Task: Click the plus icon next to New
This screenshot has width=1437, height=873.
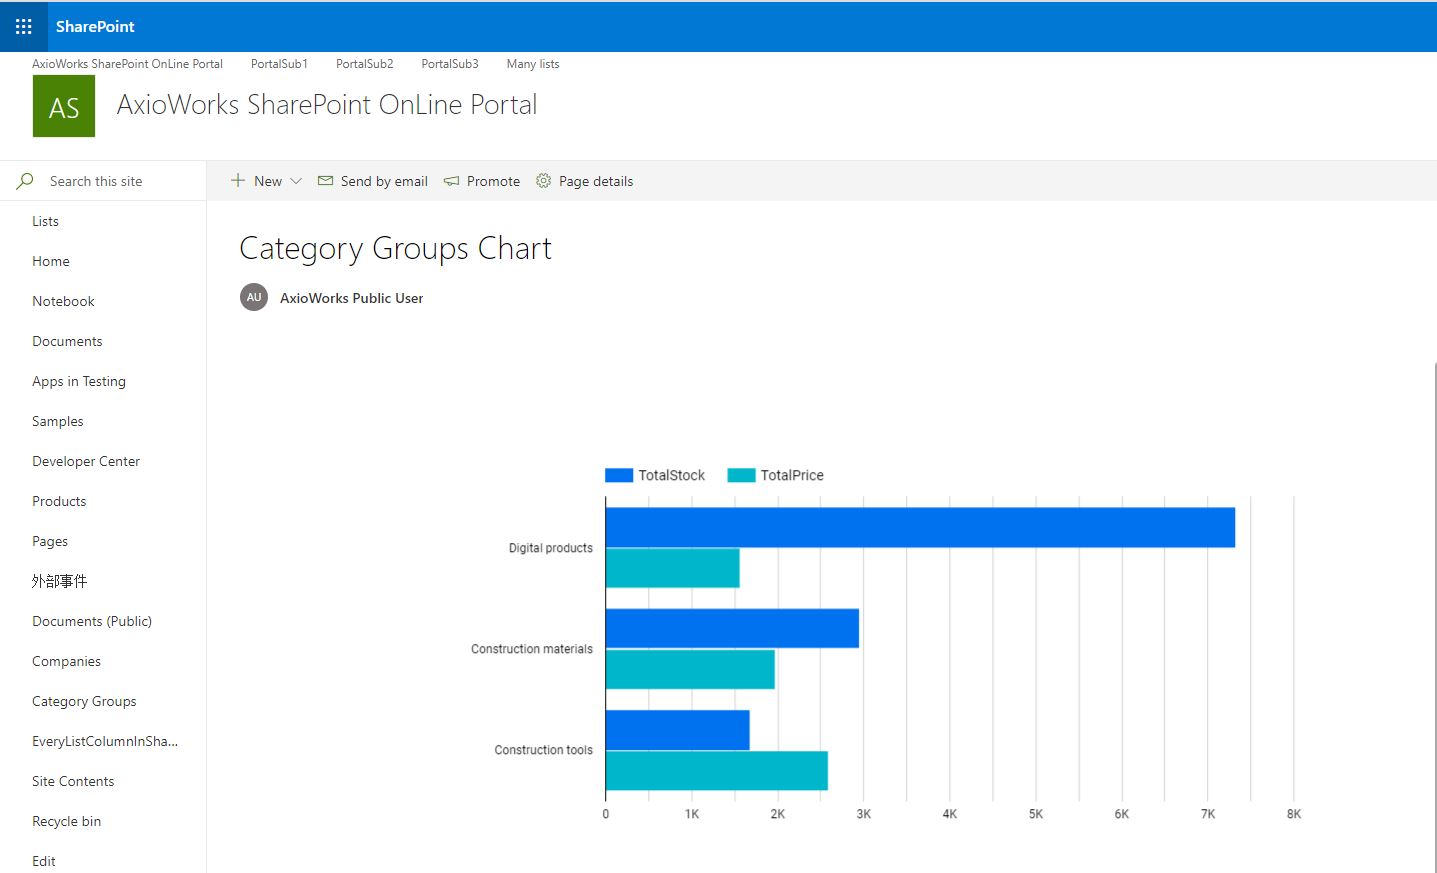Action: click(x=238, y=181)
